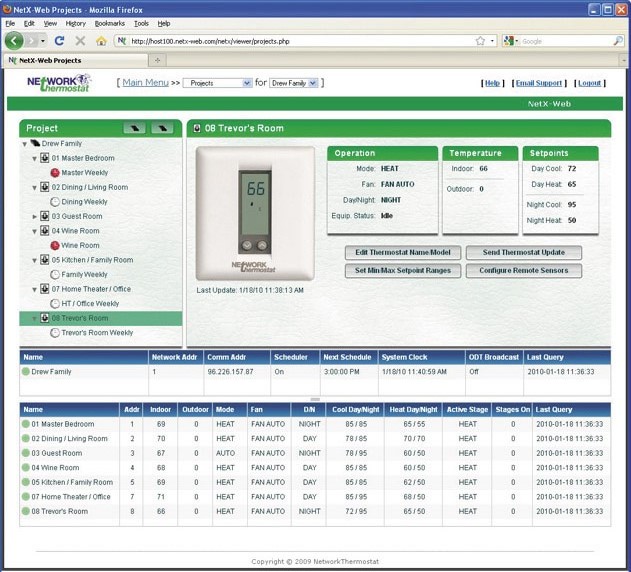Click the Help link in page header
Image resolution: width=631 pixels, height=572 pixels.
point(492,83)
